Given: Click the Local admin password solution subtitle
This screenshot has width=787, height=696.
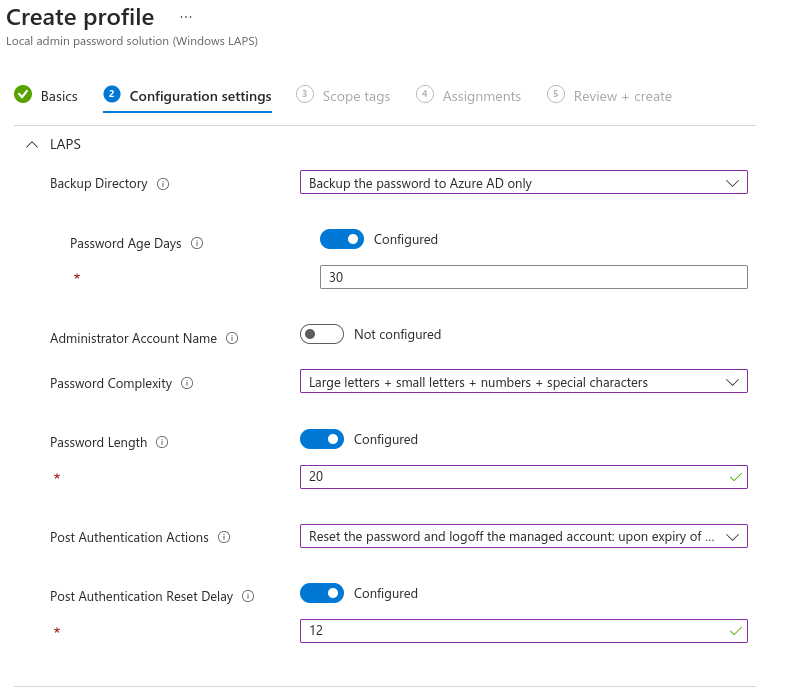Looking at the screenshot, I should 132,41.
